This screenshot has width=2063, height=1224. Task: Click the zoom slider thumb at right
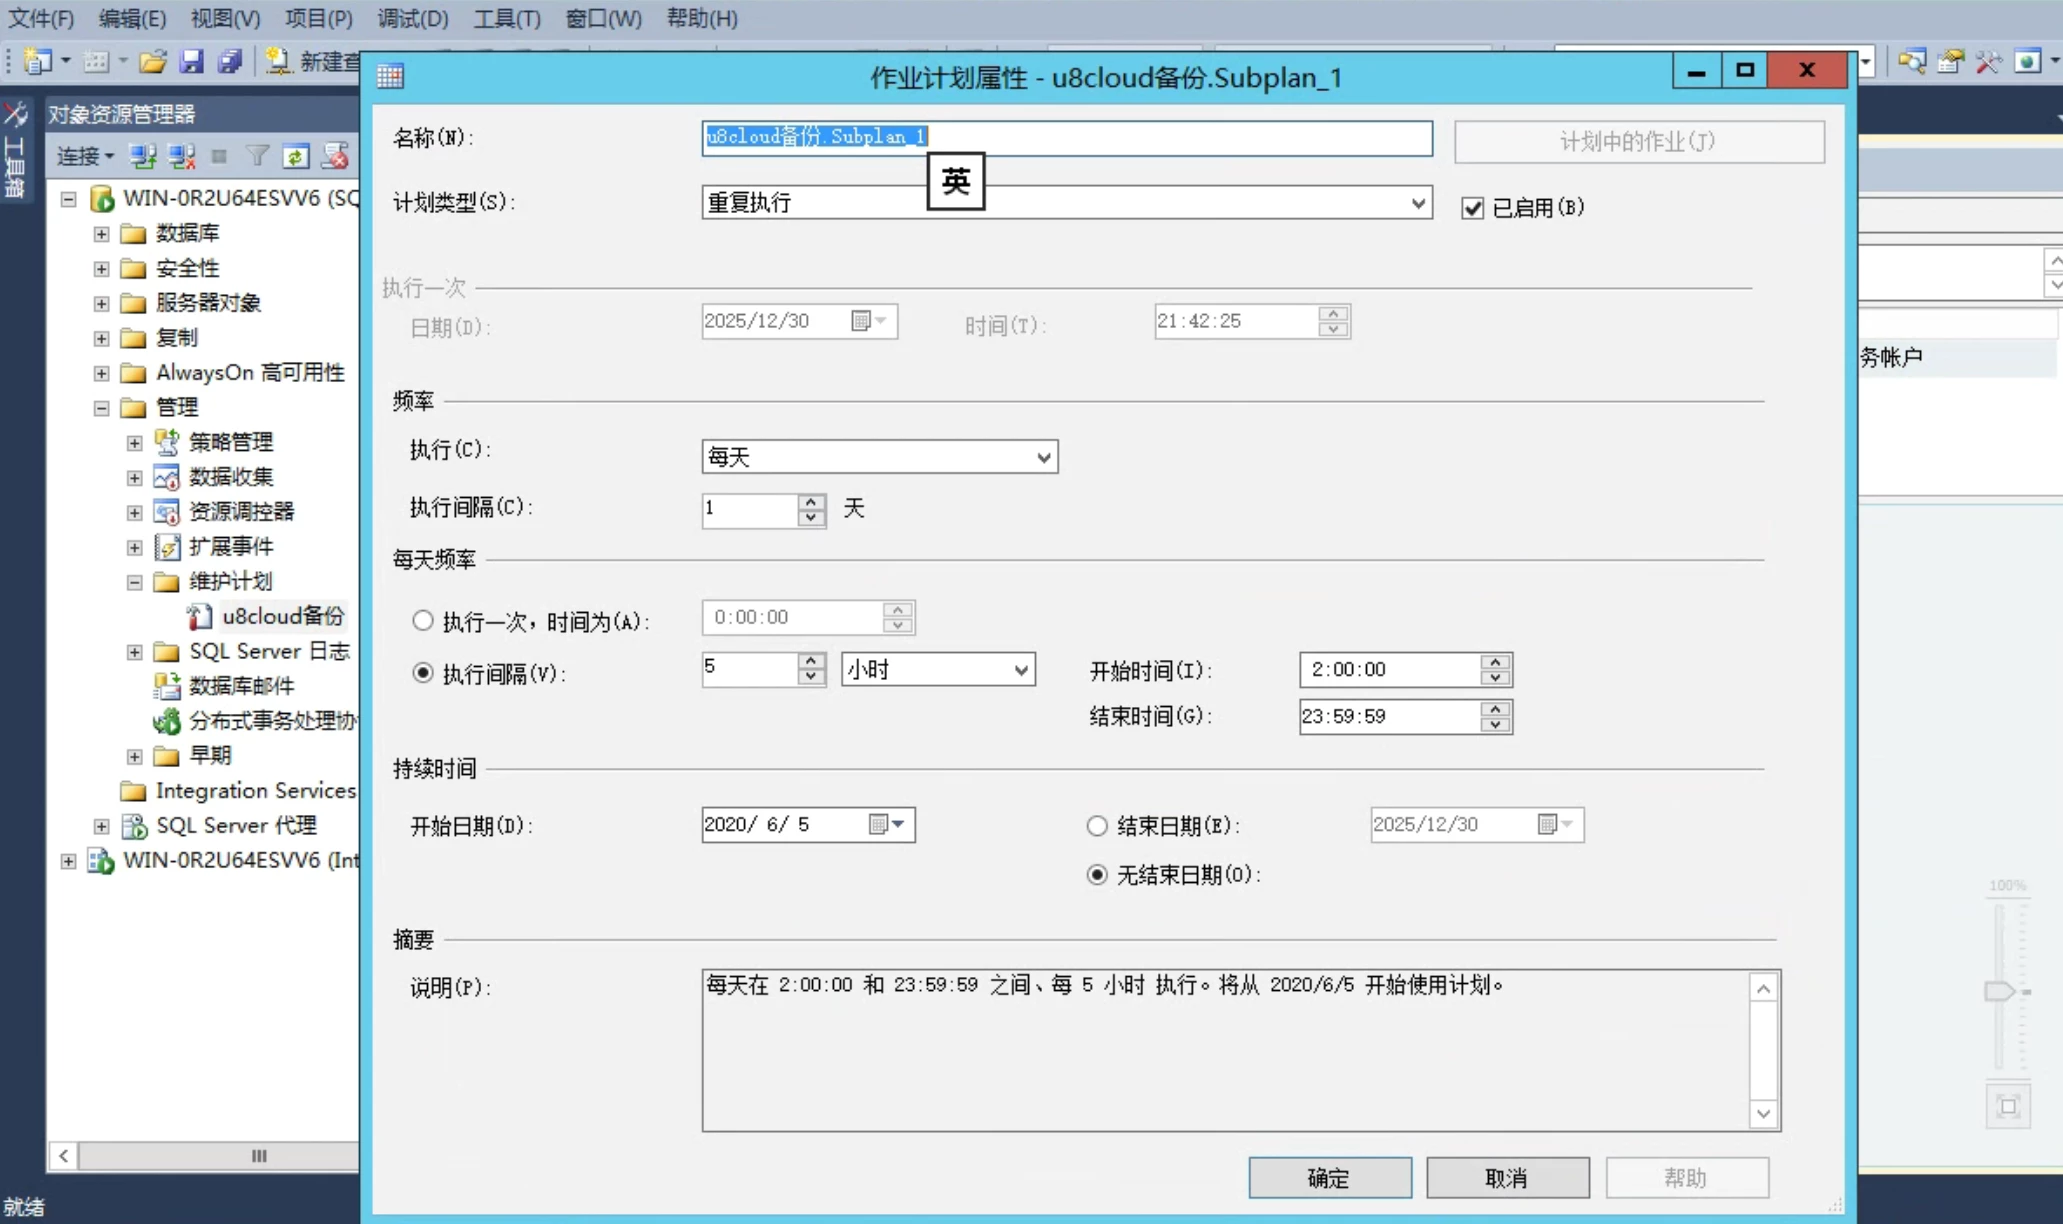tap(1999, 991)
